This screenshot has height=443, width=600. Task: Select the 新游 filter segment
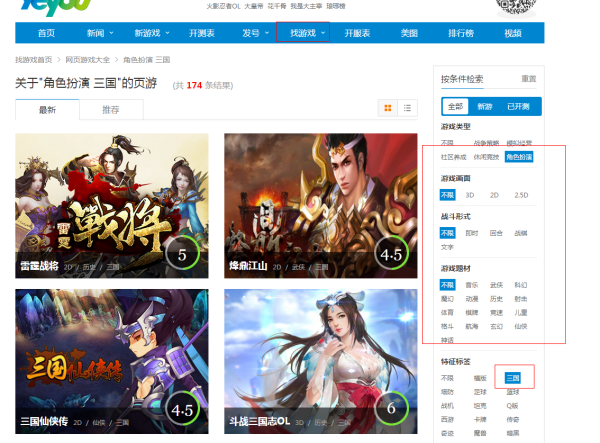click(485, 106)
